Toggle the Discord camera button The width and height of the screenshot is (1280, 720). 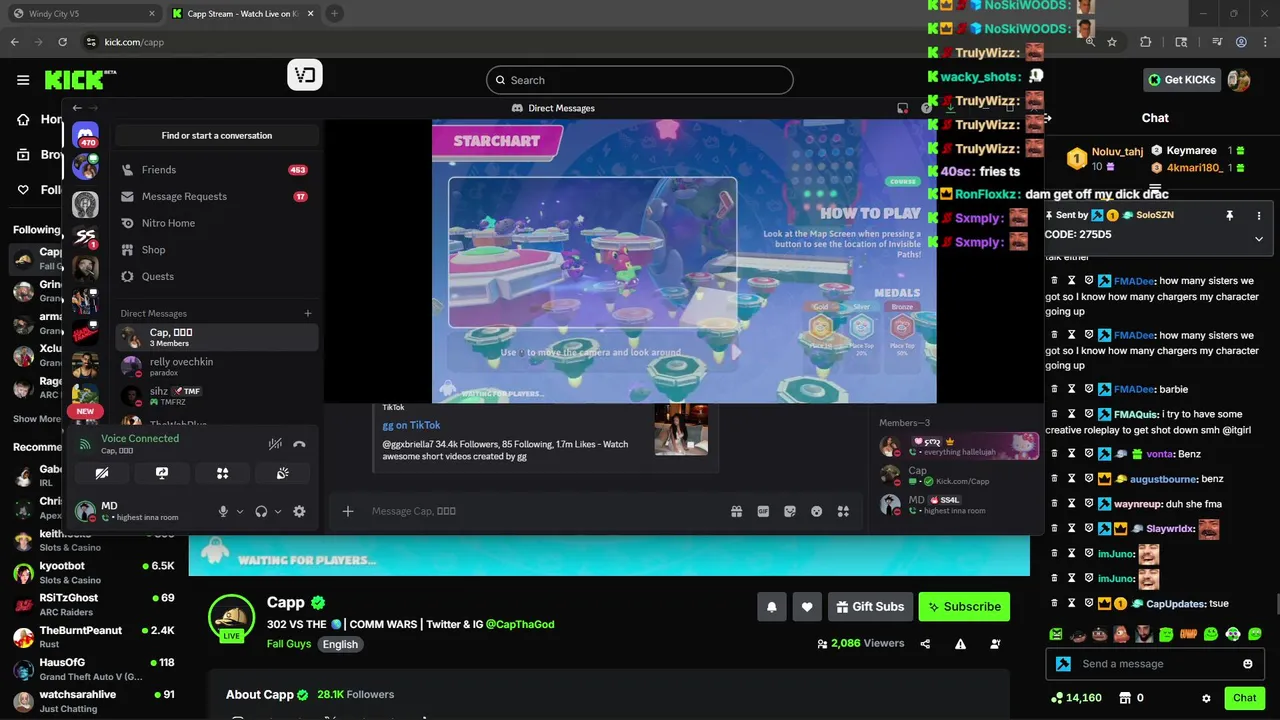[101, 473]
